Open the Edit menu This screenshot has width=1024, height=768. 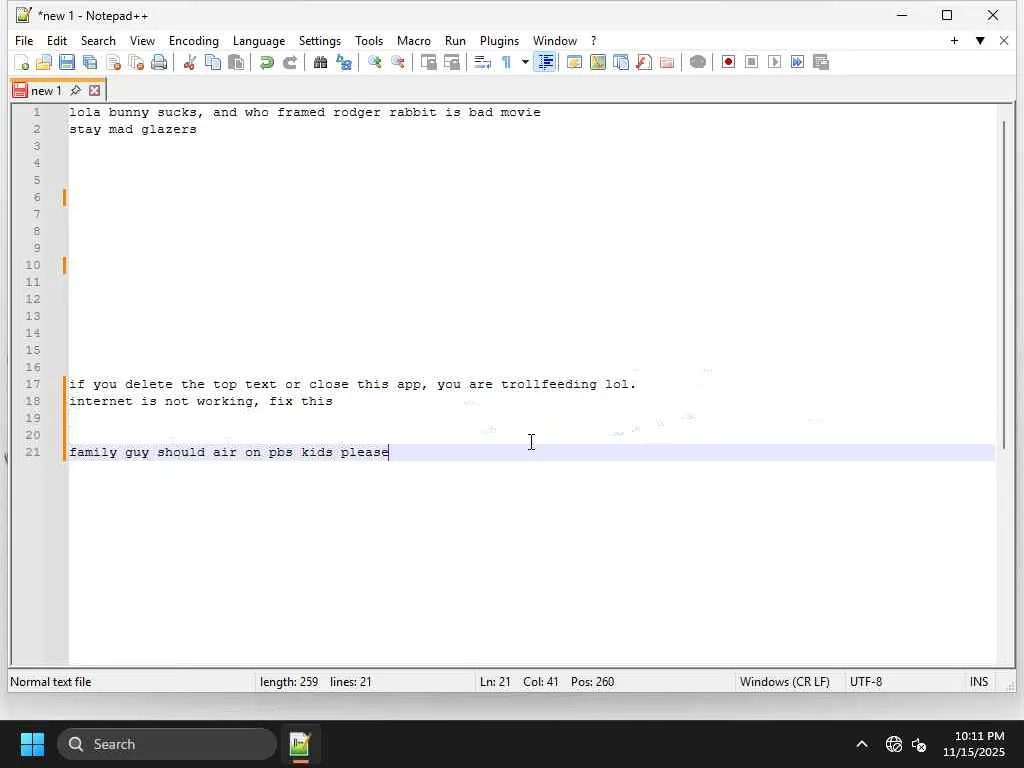point(57,40)
